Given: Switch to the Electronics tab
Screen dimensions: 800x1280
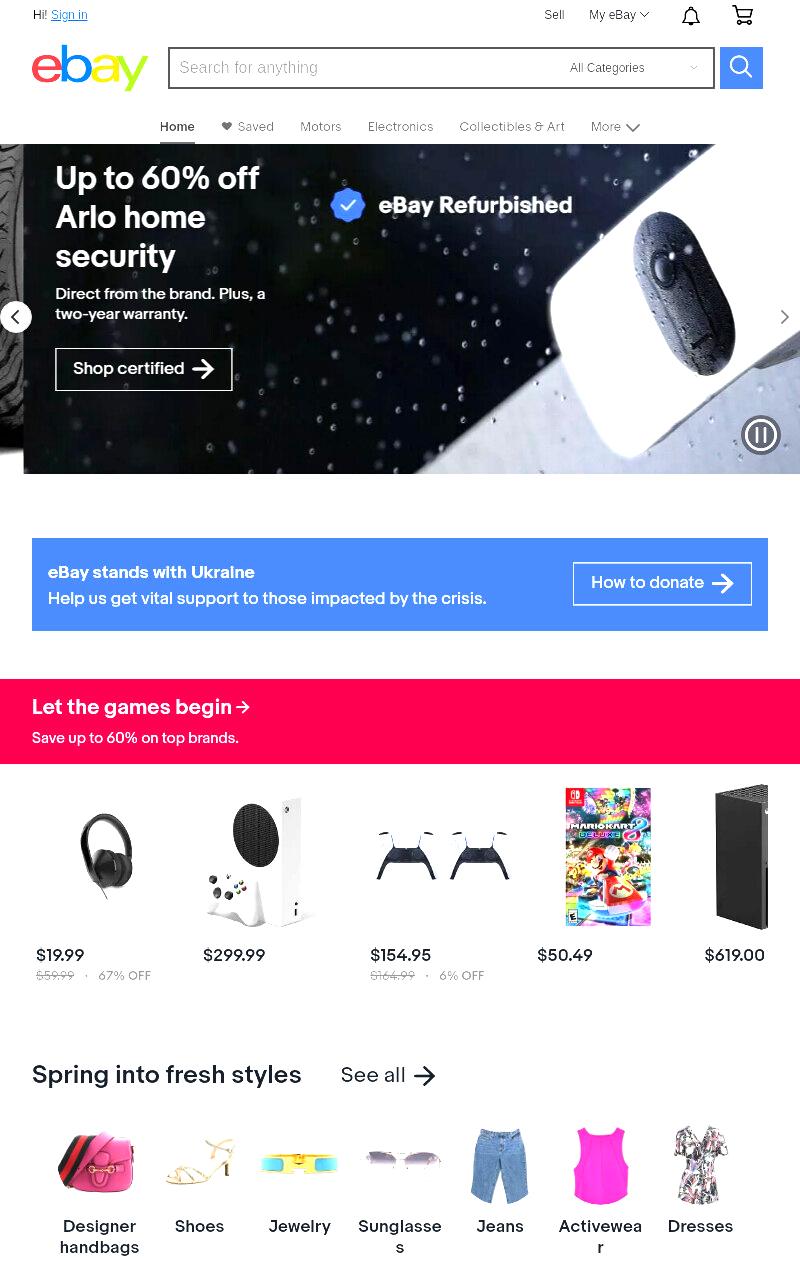Looking at the screenshot, I should click(400, 127).
